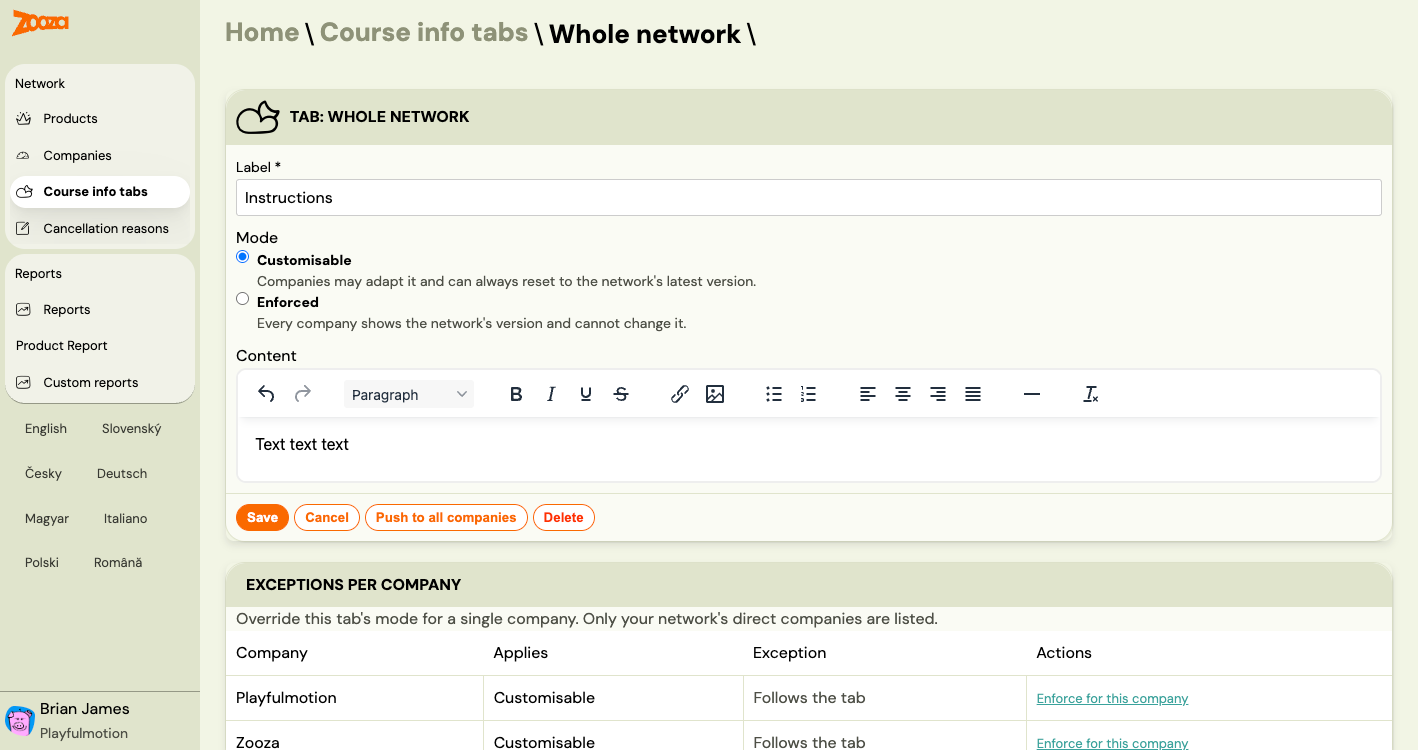
Task: Go to Companies in the sidebar
Action: (100, 155)
